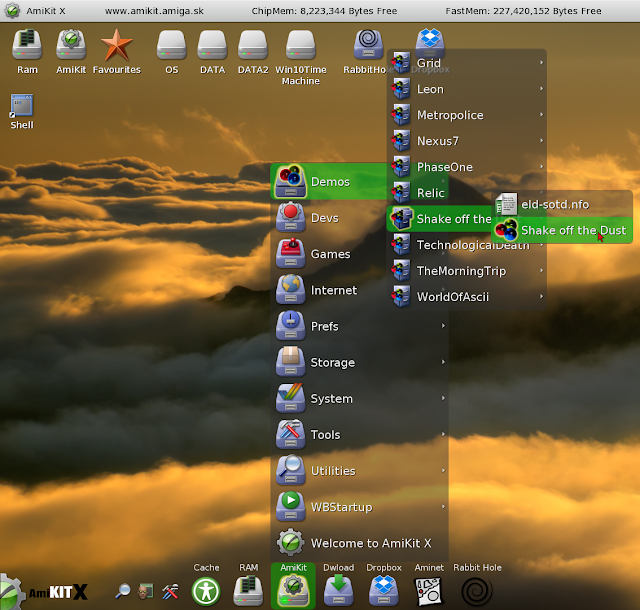Click the www.amikit.amiga.sk title text
The image size is (640, 610).
154,11
